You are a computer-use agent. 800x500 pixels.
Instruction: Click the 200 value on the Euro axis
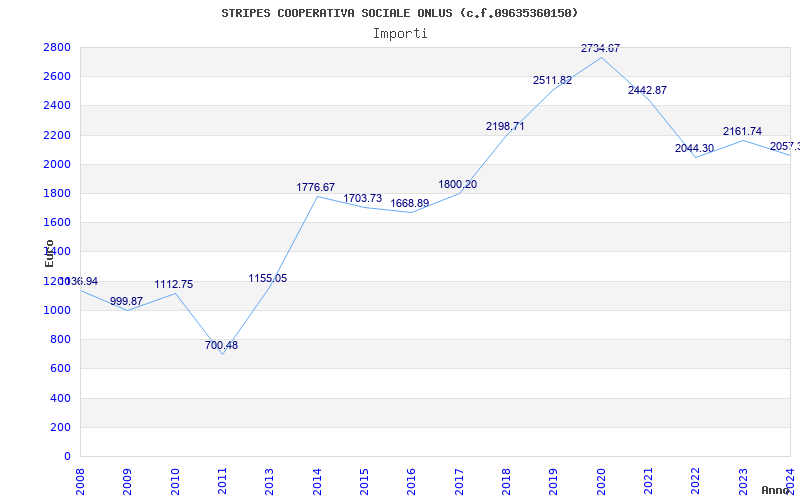pyautogui.click(x=60, y=427)
